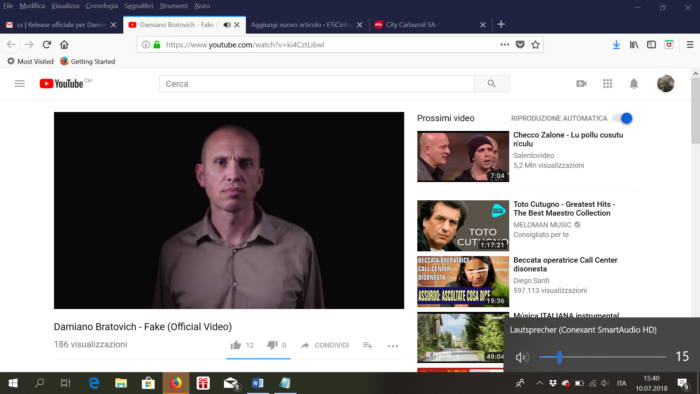Close the City Carburoil SA tab
The image size is (700, 394).
tap(483, 25)
